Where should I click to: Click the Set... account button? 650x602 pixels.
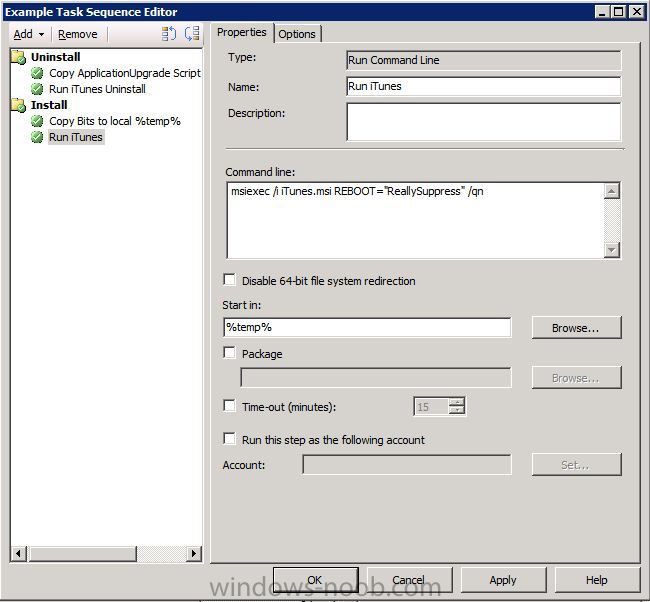(576, 465)
